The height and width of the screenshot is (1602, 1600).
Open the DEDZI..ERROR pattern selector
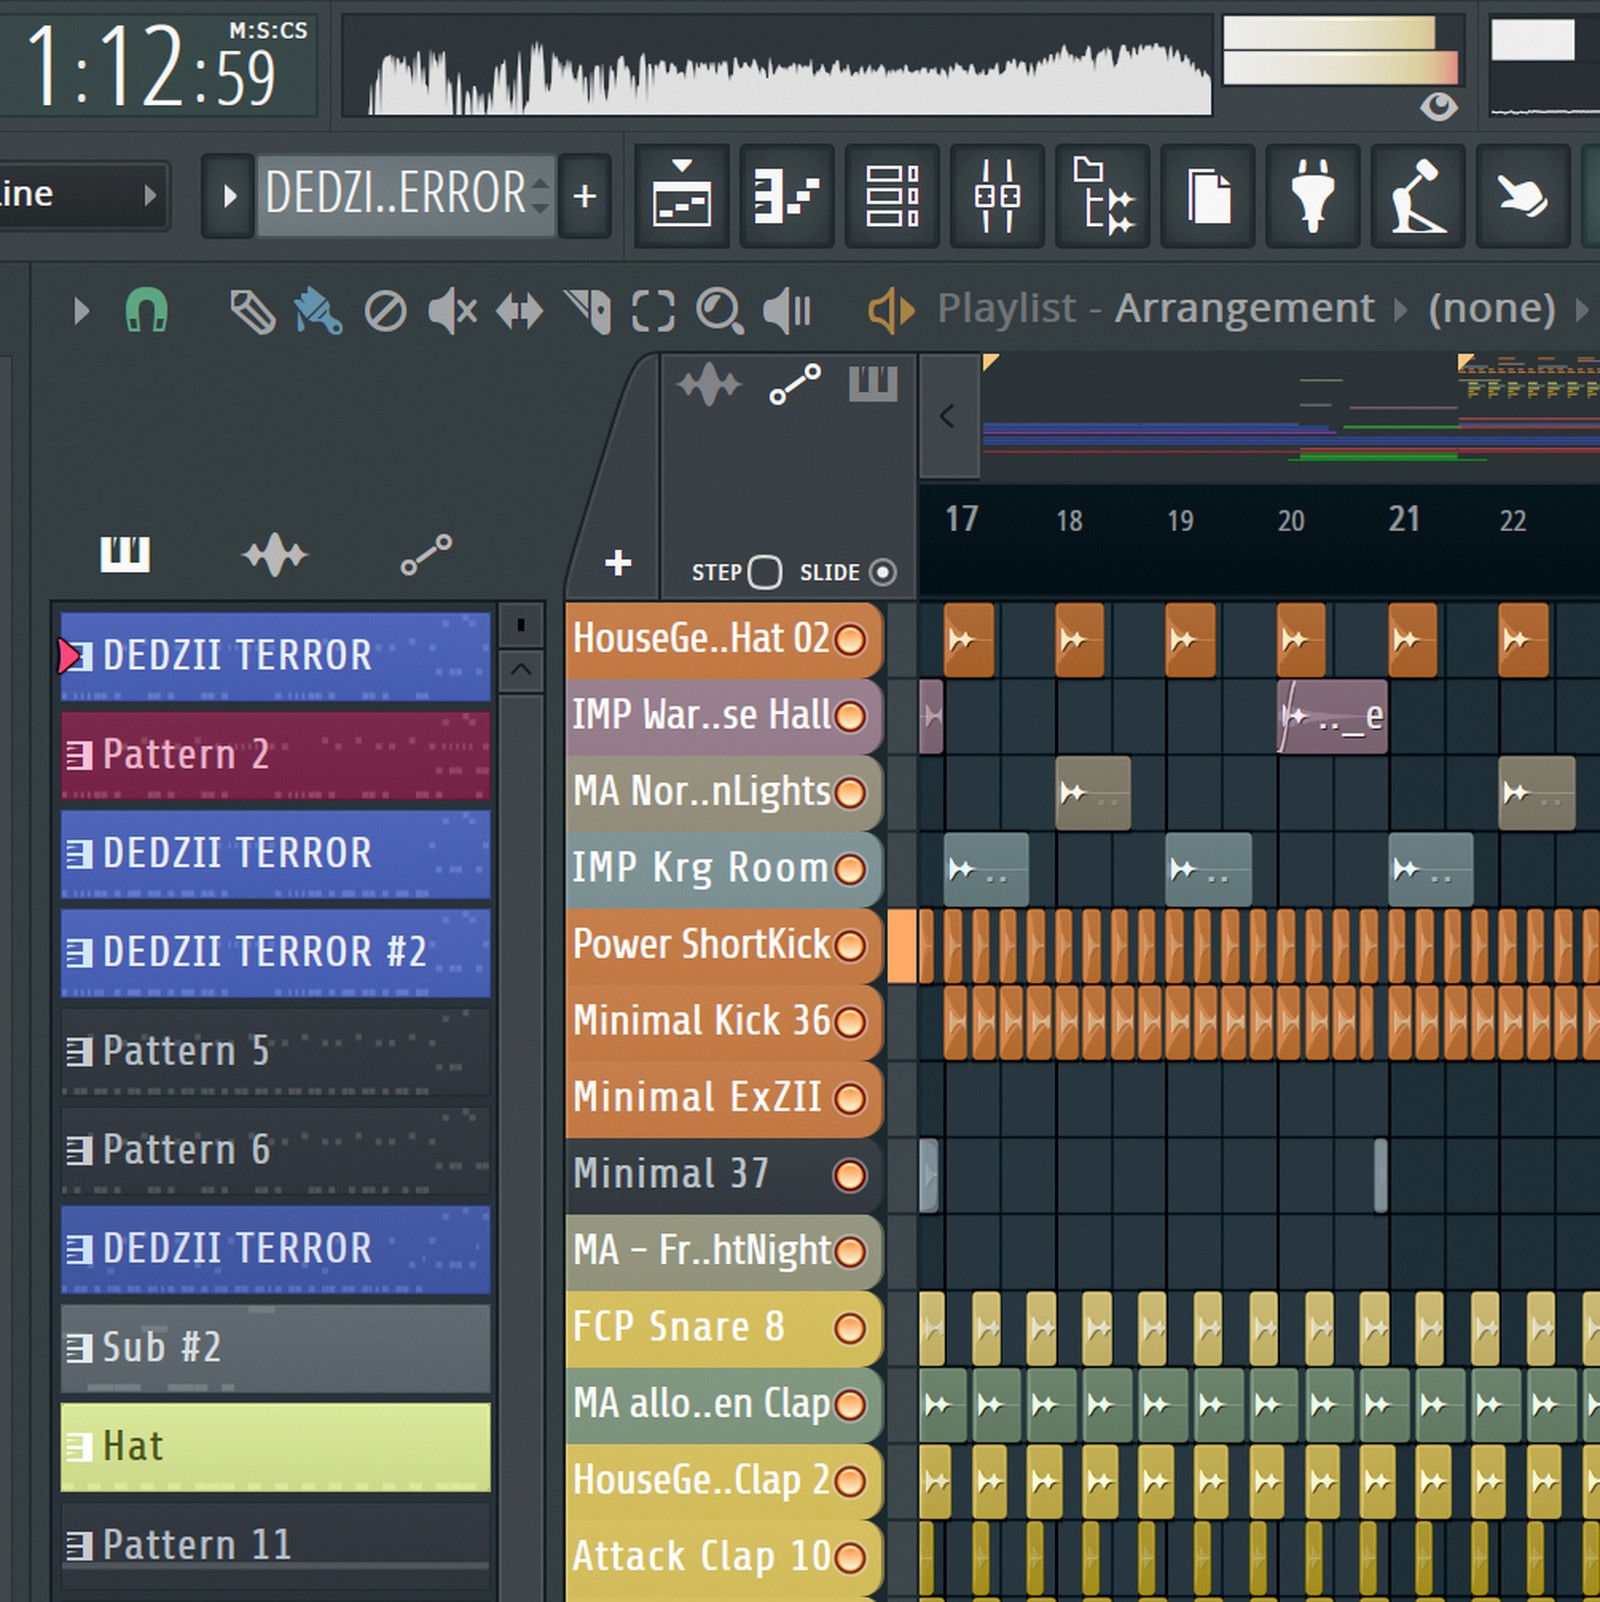tap(406, 195)
